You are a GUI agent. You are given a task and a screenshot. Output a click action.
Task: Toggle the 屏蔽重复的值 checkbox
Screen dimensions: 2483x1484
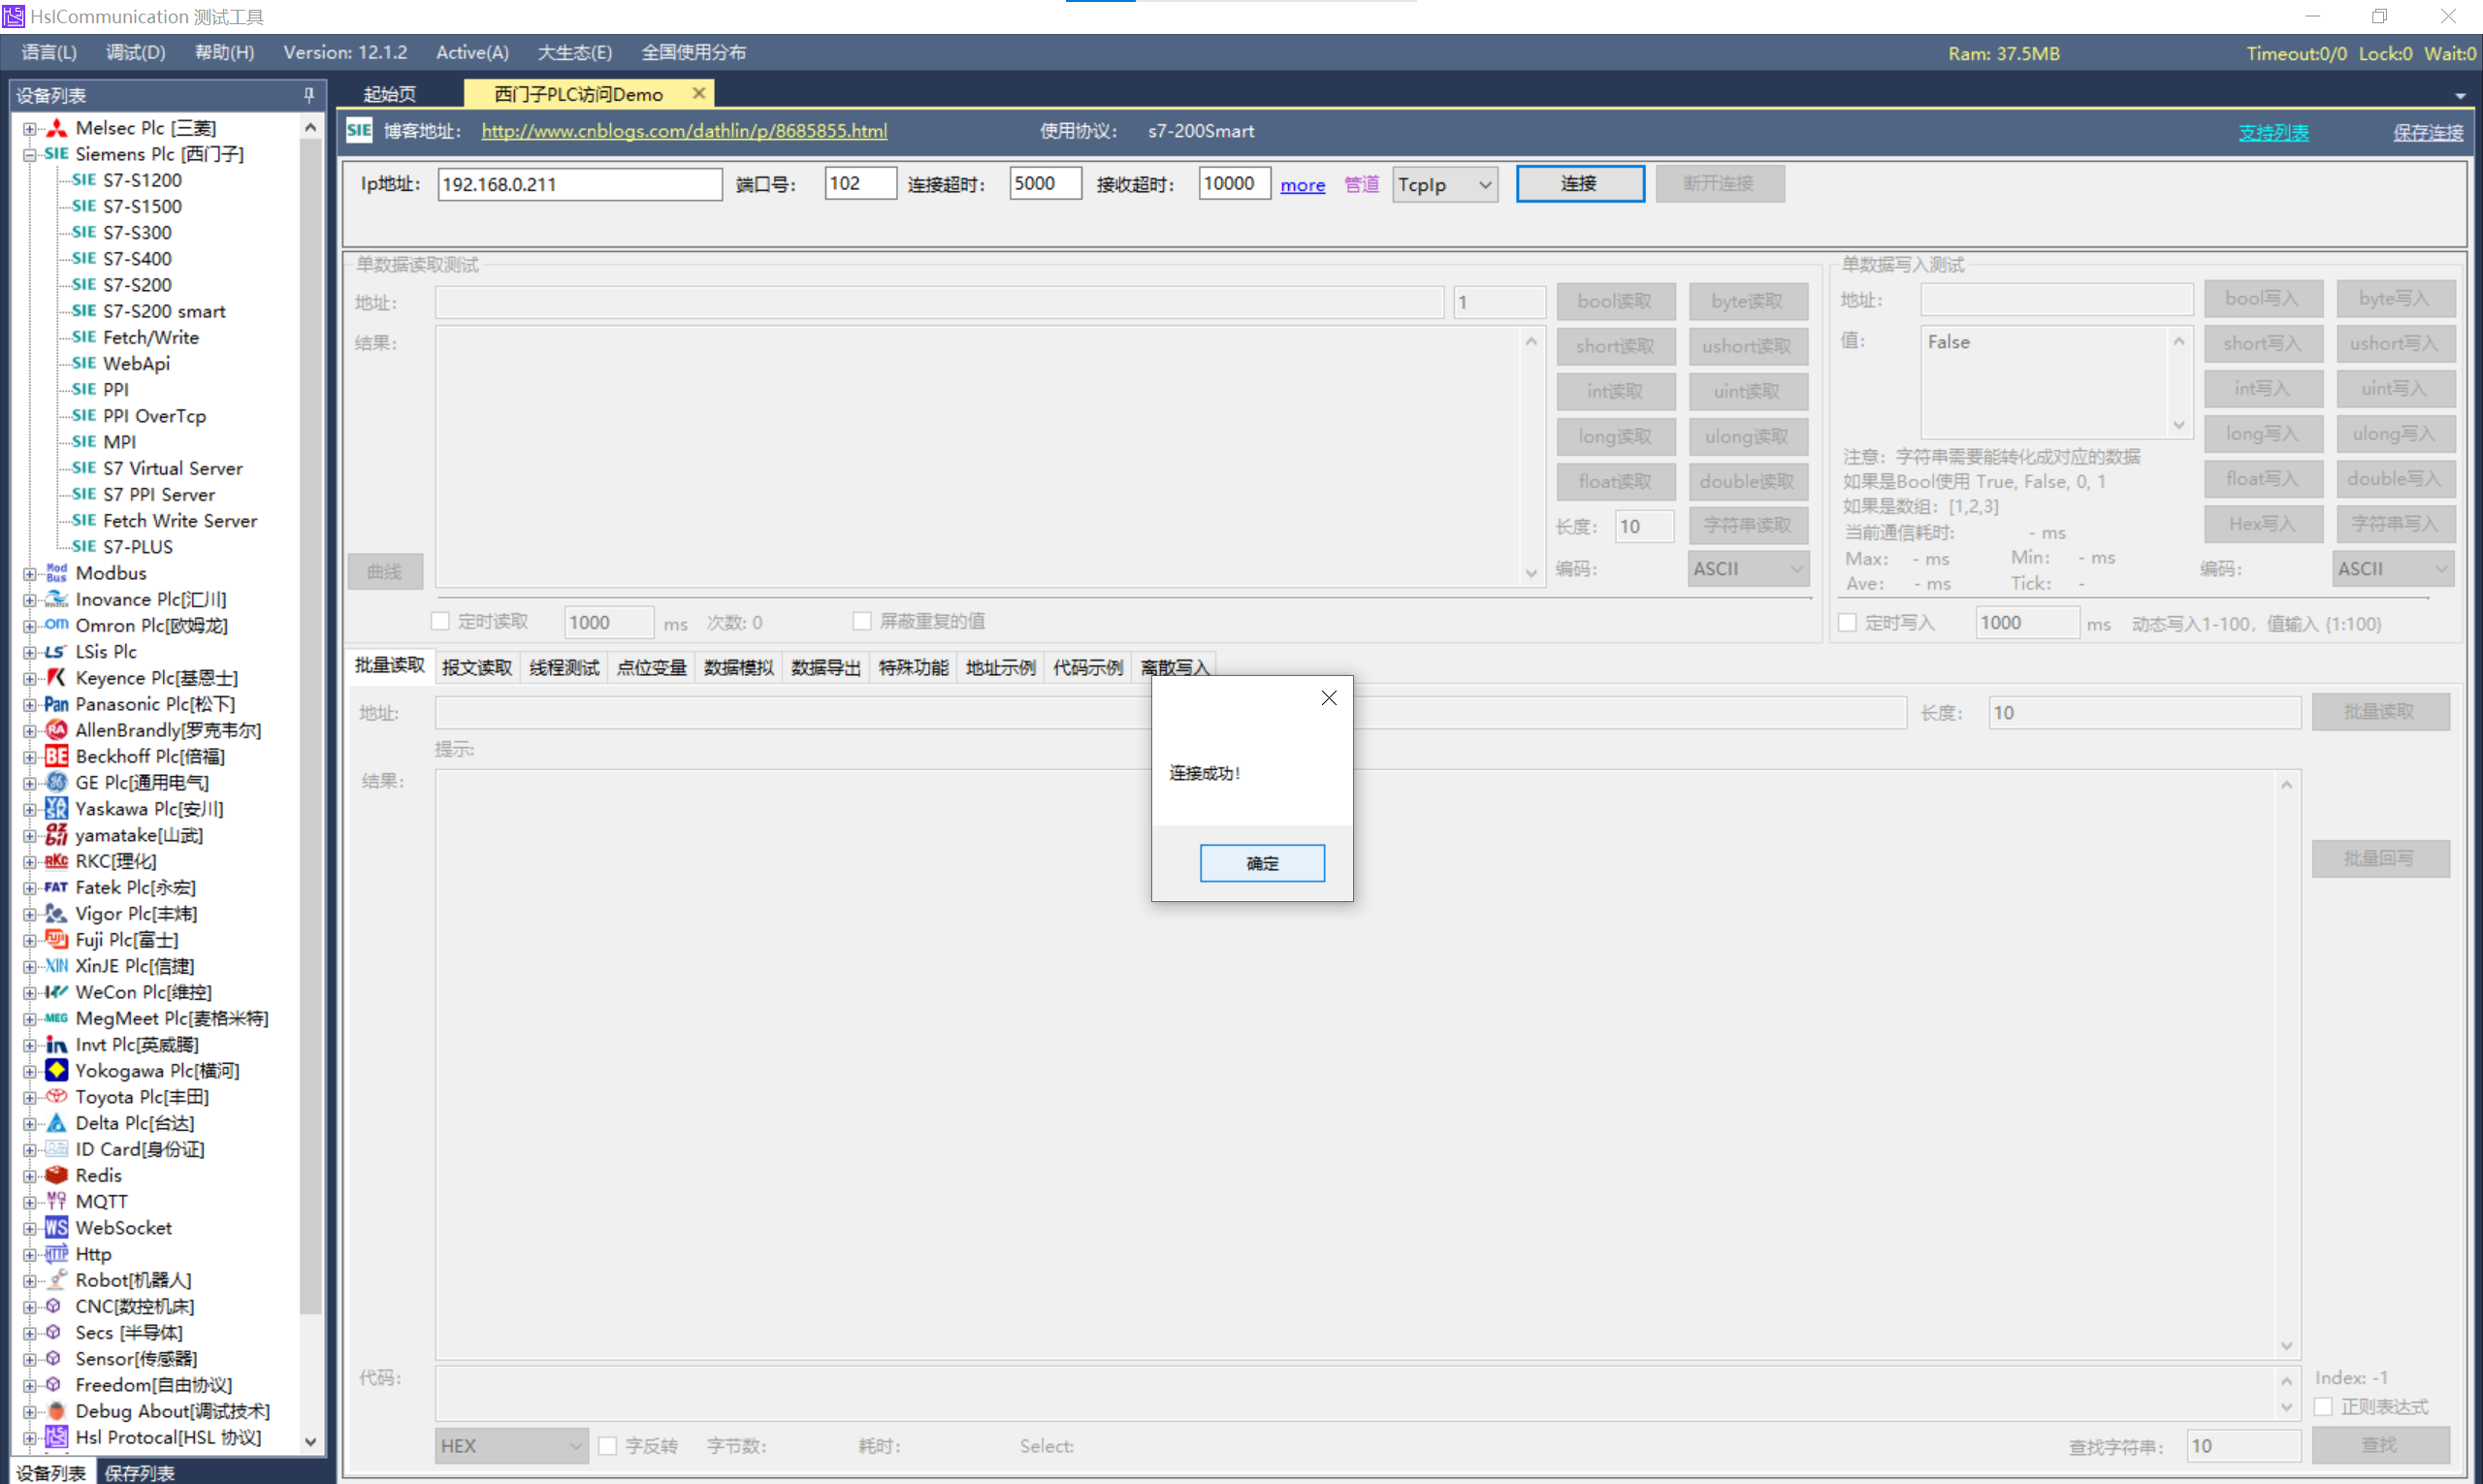(862, 621)
